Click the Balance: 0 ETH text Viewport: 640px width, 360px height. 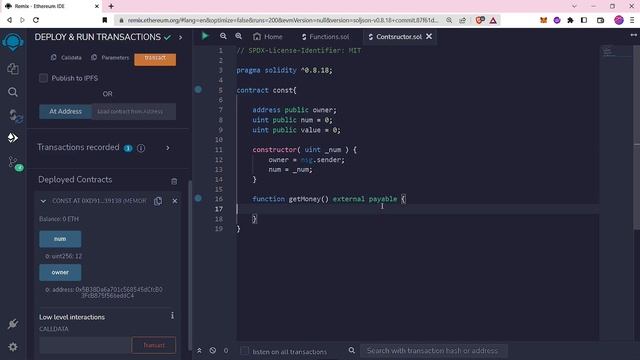tap(59, 219)
